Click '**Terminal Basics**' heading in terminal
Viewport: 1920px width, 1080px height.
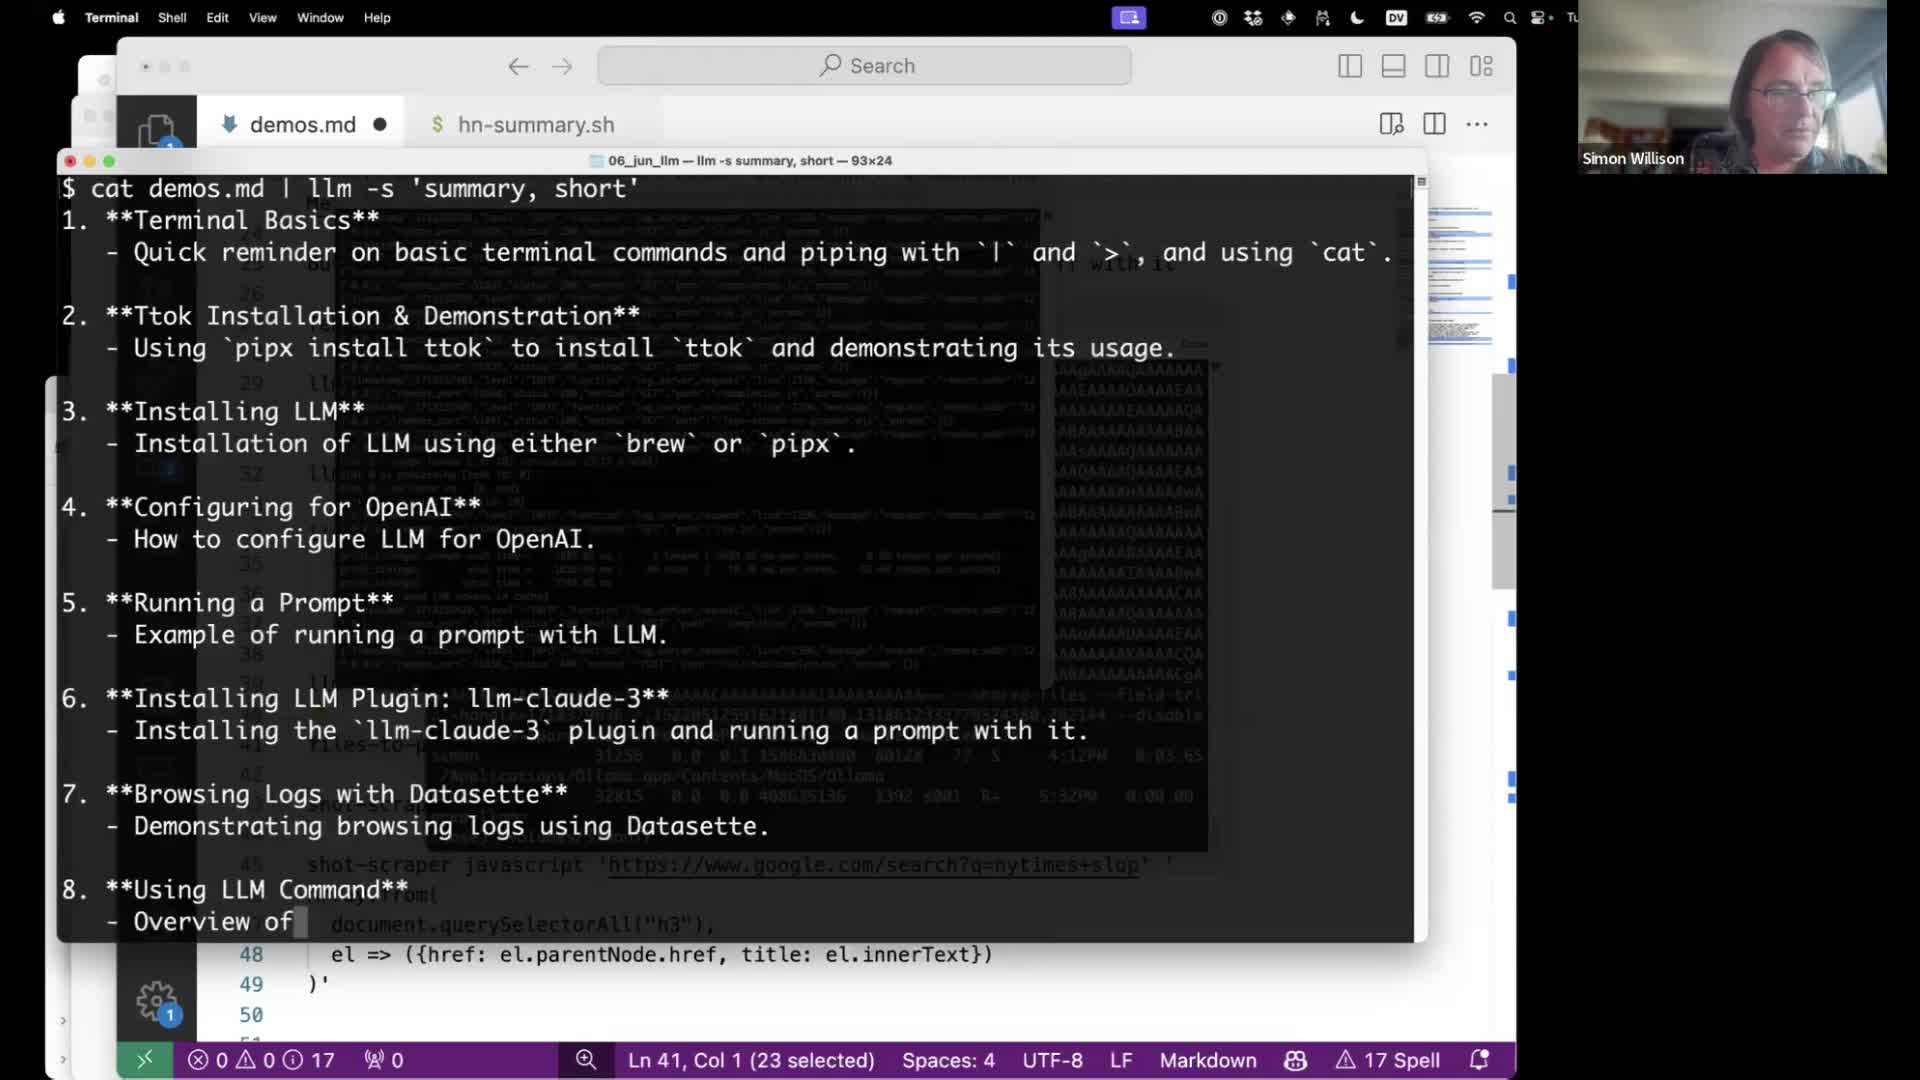(242, 220)
